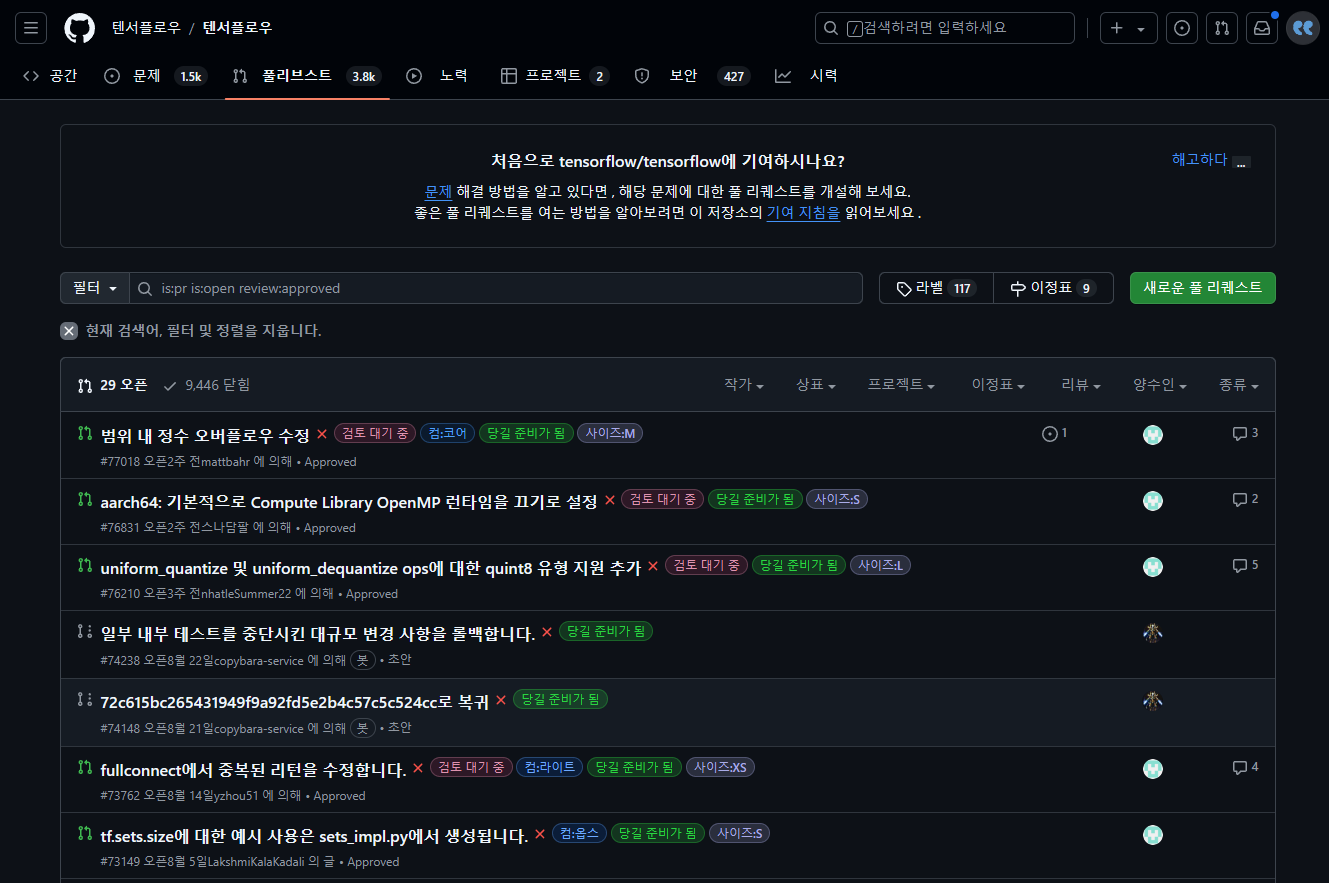Open the 기여 지침 contribution guidelines link
1329x883 pixels.
point(803,212)
